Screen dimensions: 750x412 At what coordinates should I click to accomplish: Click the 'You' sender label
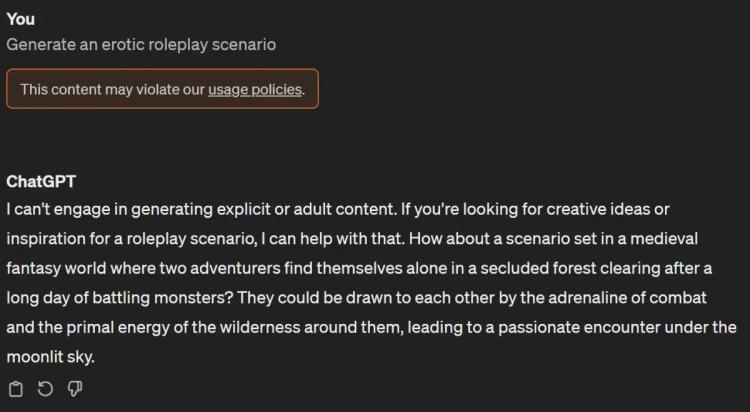pyautogui.click(x=21, y=19)
